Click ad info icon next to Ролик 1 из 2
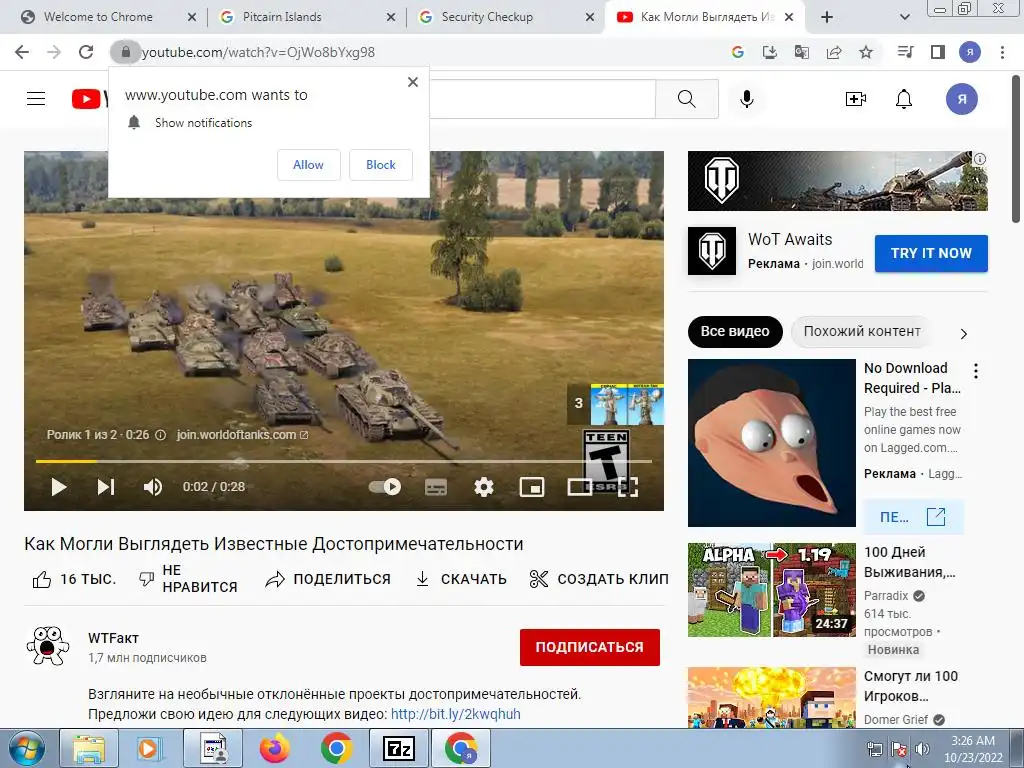1024x768 pixels. point(161,435)
